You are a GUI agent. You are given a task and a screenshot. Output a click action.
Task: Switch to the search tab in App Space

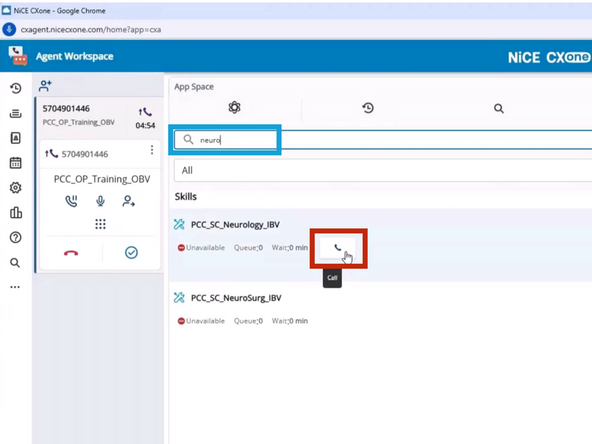[499, 109]
